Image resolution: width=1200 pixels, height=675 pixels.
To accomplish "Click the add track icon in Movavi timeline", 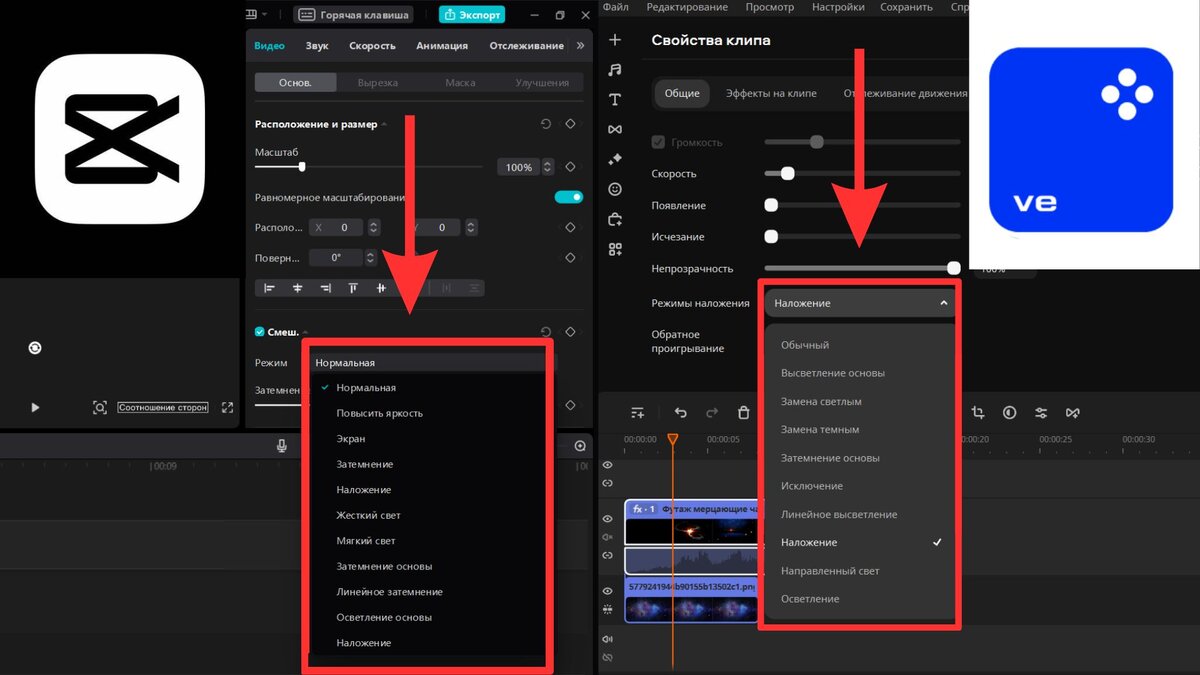I will pyautogui.click(x=637, y=413).
